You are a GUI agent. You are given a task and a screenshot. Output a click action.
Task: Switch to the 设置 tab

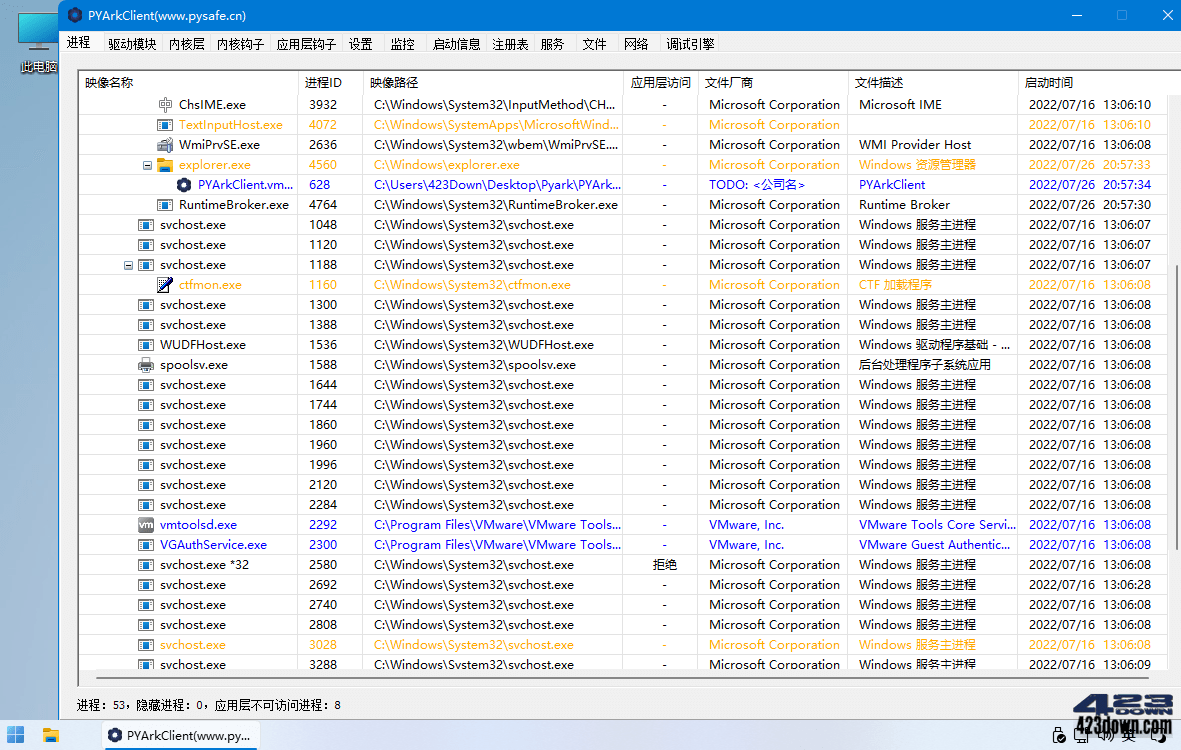pyautogui.click(x=360, y=43)
